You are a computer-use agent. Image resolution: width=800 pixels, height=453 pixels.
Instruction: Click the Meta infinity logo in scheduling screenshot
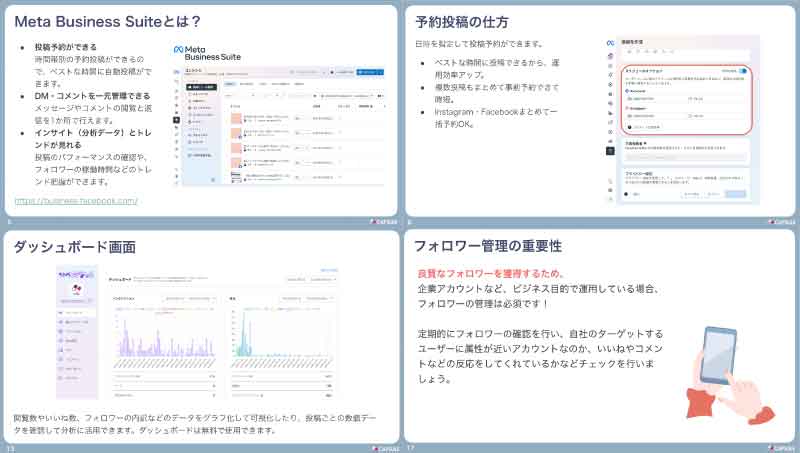pos(609,44)
